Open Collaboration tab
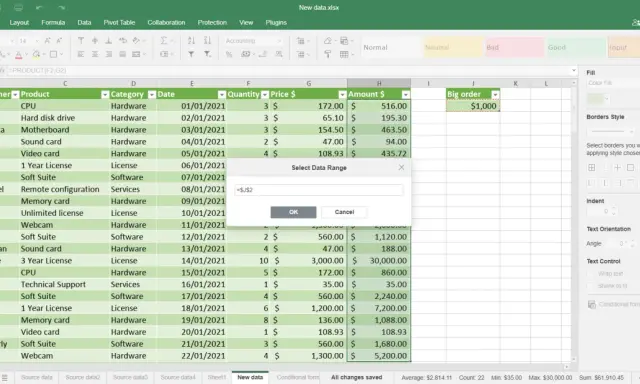This screenshot has height=384, width=640. [x=166, y=22]
